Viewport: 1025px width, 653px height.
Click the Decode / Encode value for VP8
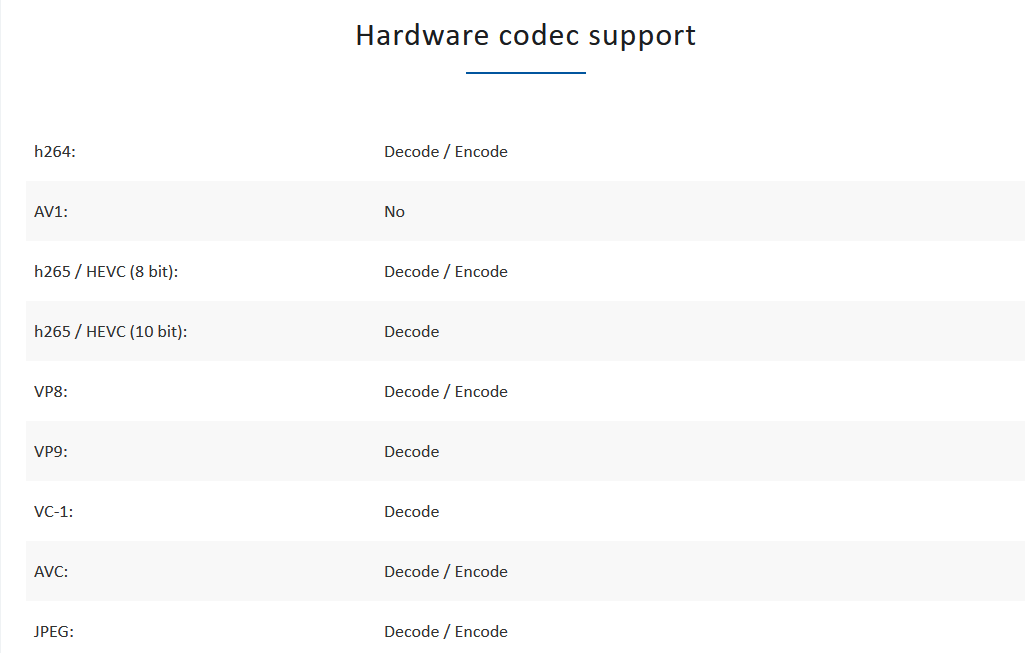[446, 392]
